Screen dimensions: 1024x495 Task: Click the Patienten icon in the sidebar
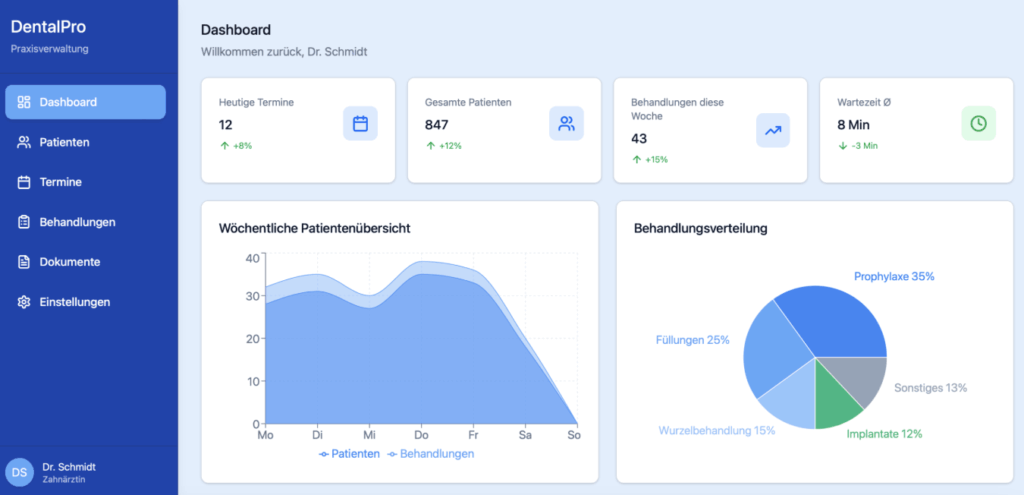tap(25, 142)
